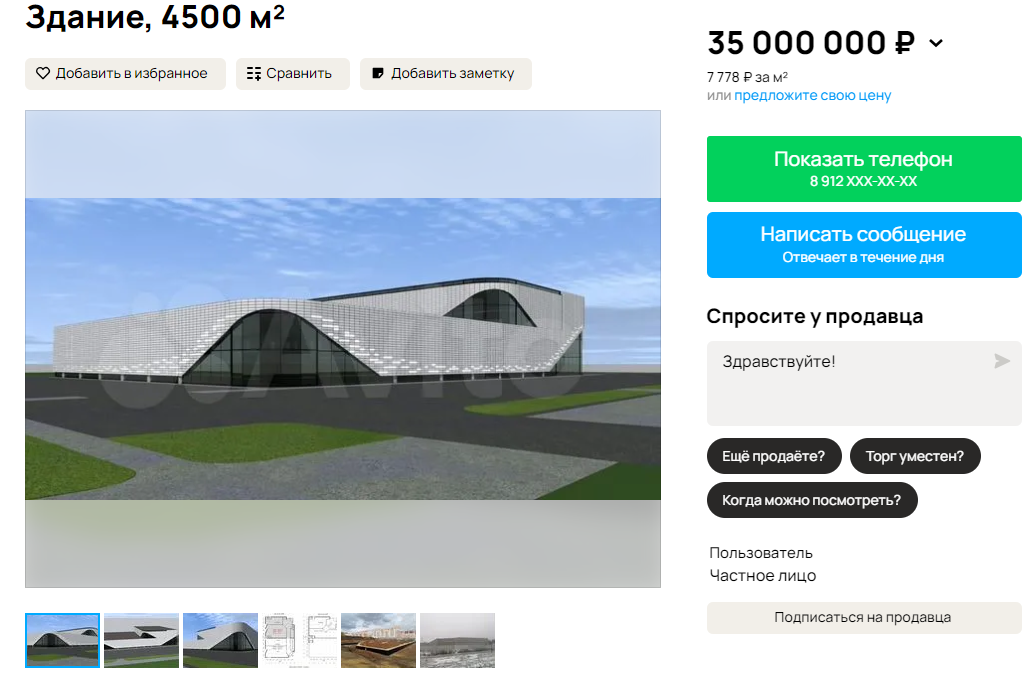Select the third building render thumbnail
This screenshot has width=1028, height=690.
click(220, 640)
